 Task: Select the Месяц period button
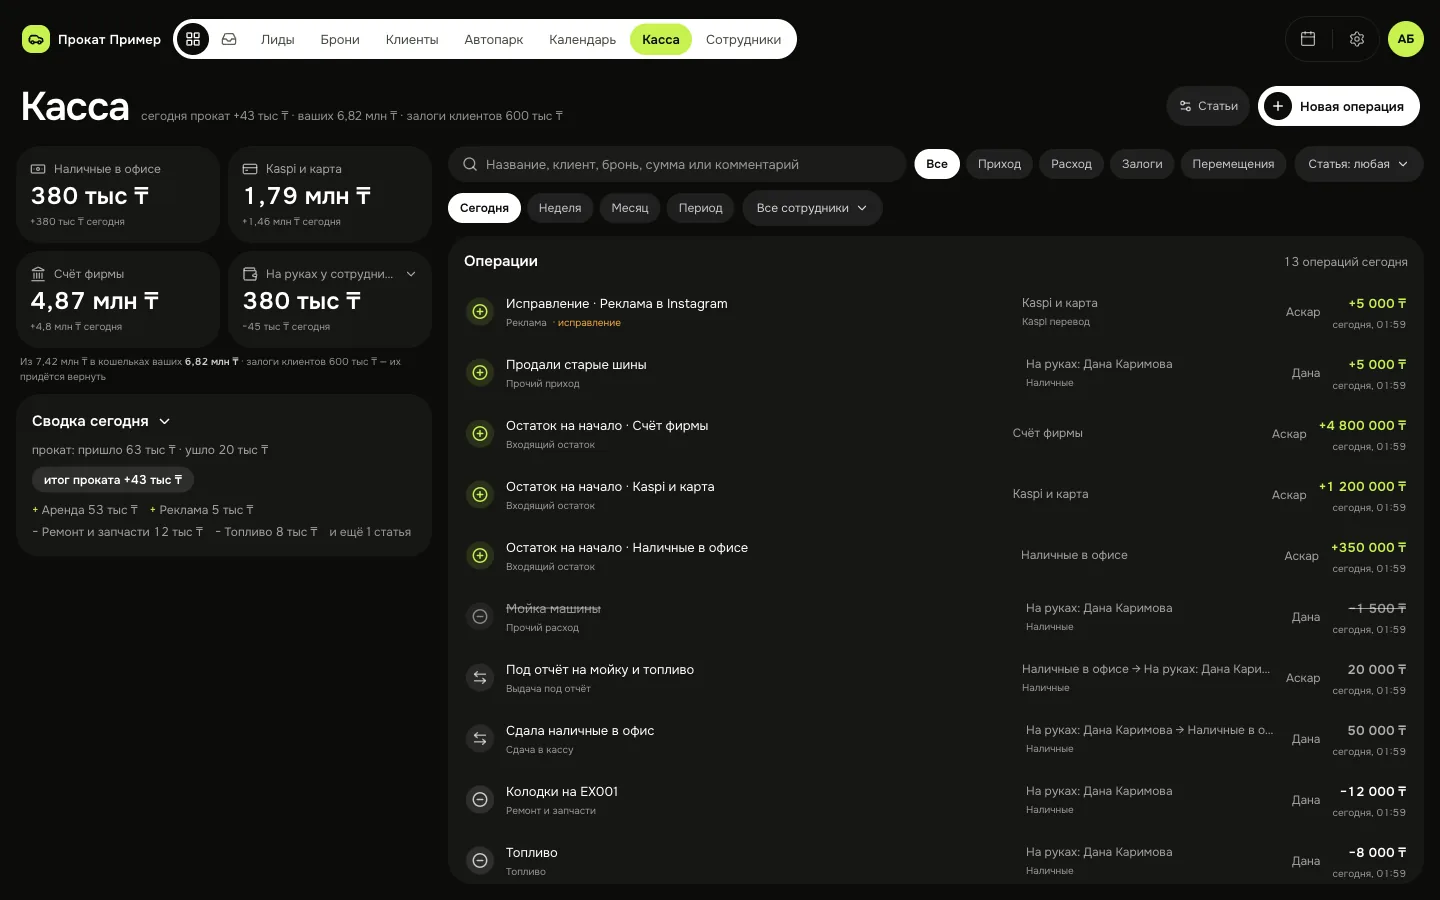pos(630,208)
